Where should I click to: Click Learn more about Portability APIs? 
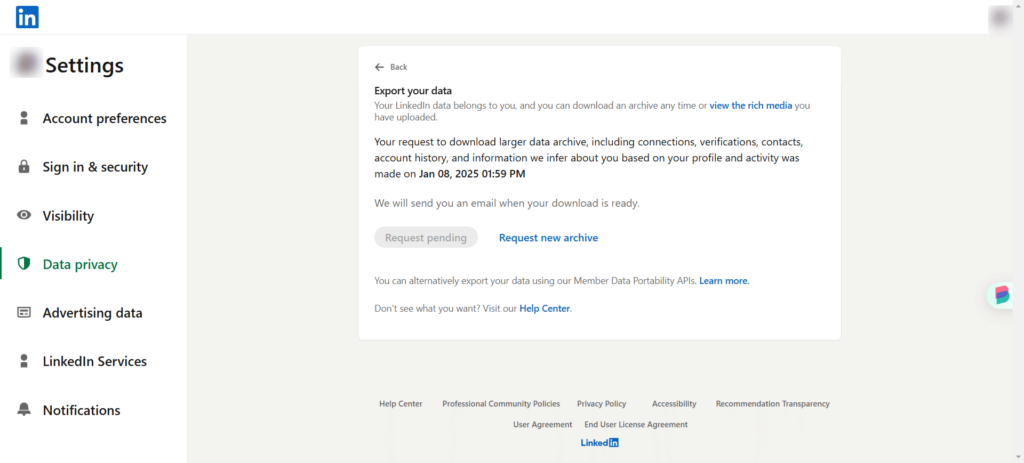724,281
